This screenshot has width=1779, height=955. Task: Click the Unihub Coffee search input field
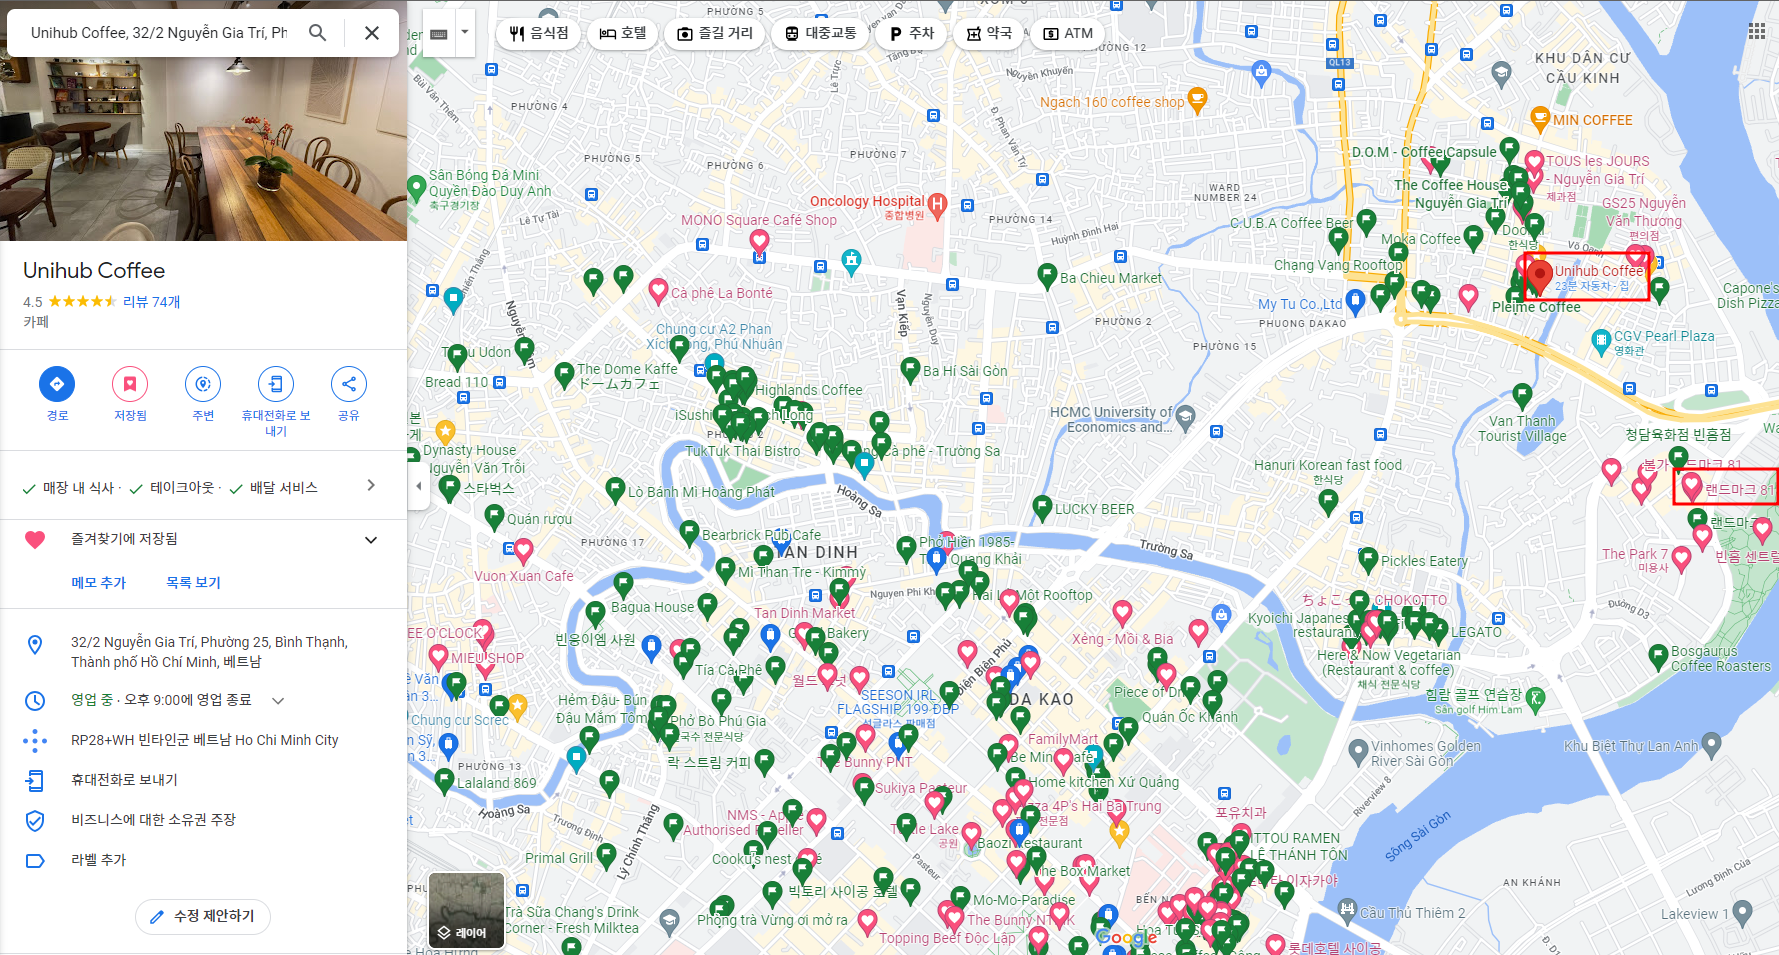tap(160, 32)
